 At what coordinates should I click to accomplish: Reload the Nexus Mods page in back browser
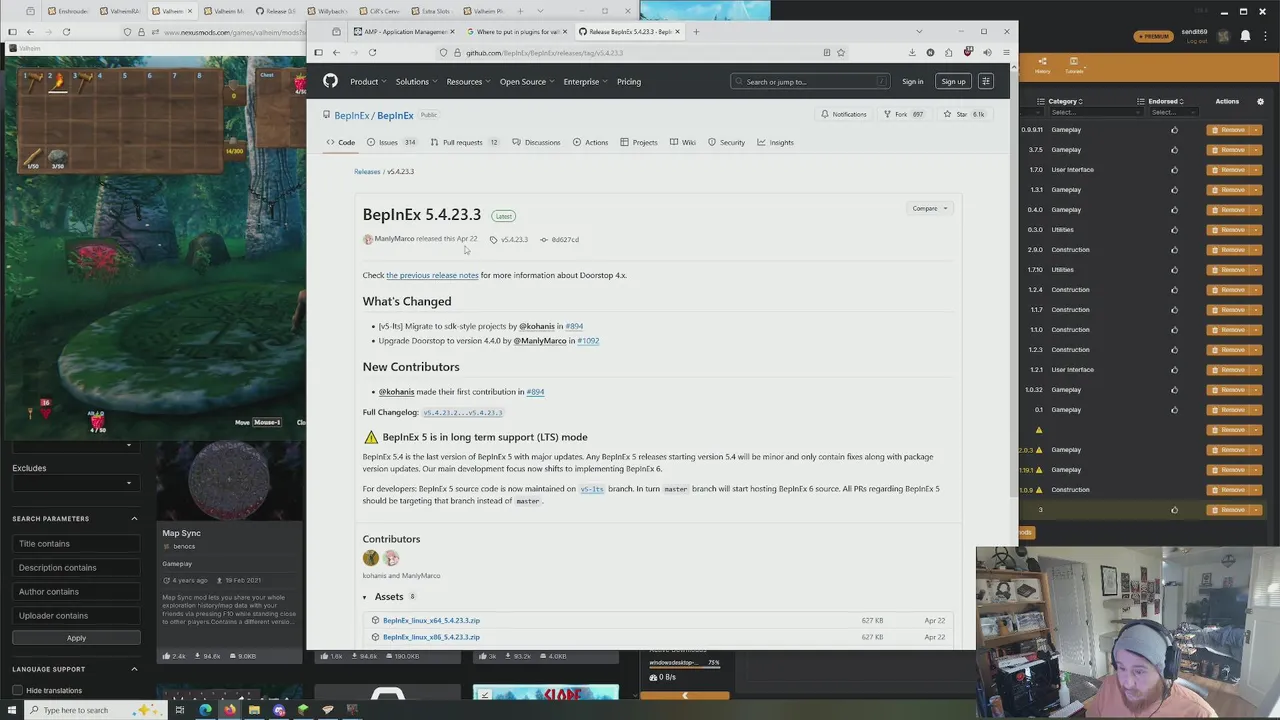pyautogui.click(x=66, y=32)
